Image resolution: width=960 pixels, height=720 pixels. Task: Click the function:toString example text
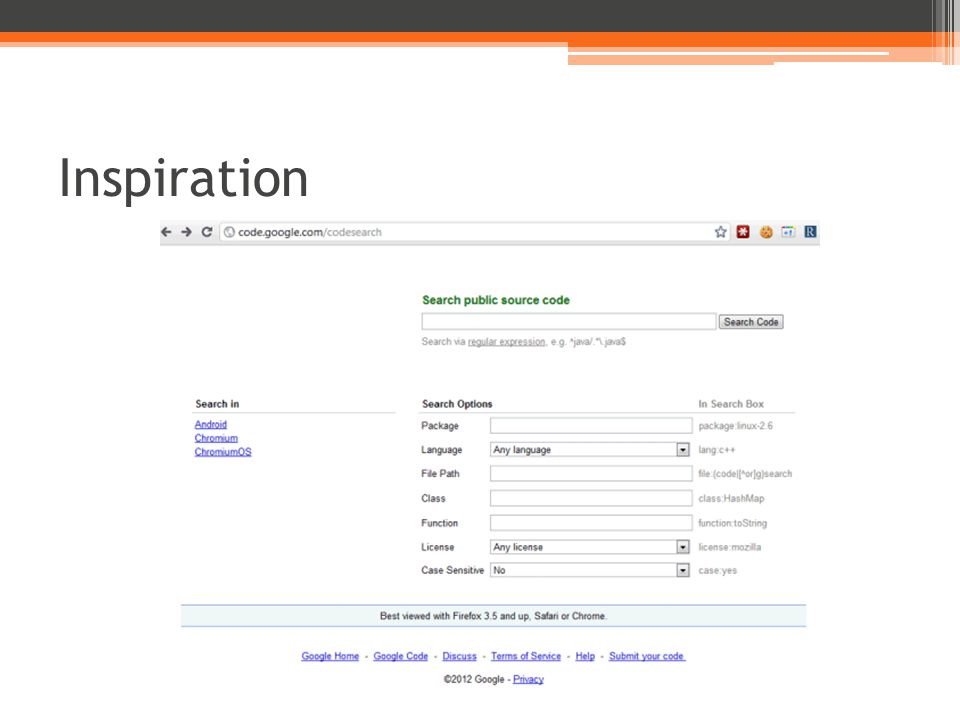tap(732, 523)
